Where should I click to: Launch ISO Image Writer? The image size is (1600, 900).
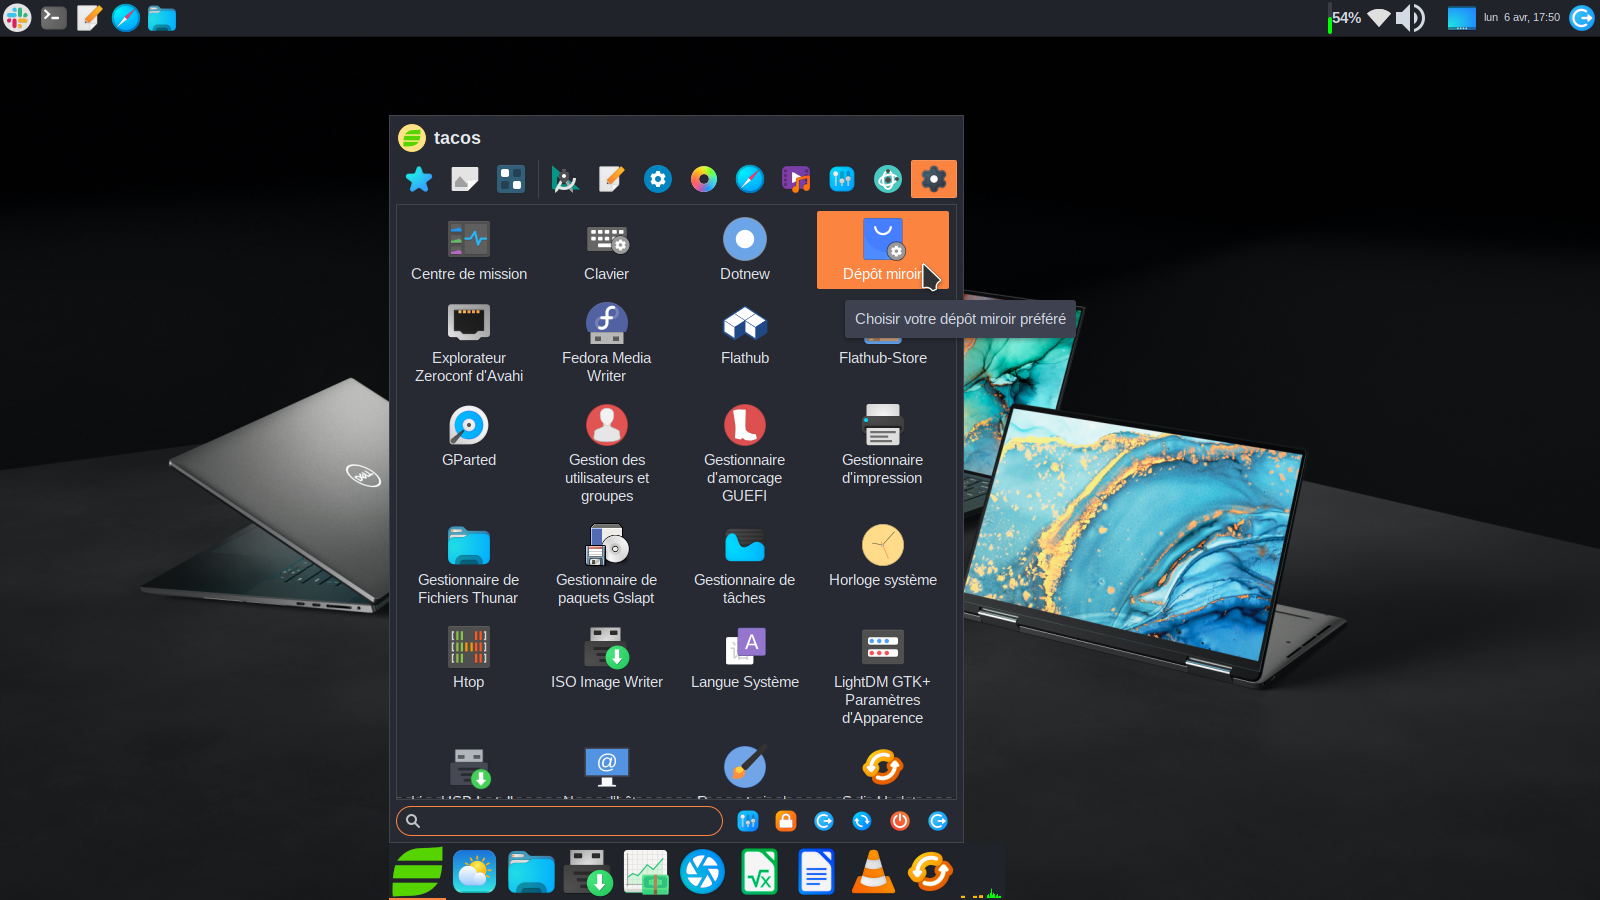tap(606, 658)
